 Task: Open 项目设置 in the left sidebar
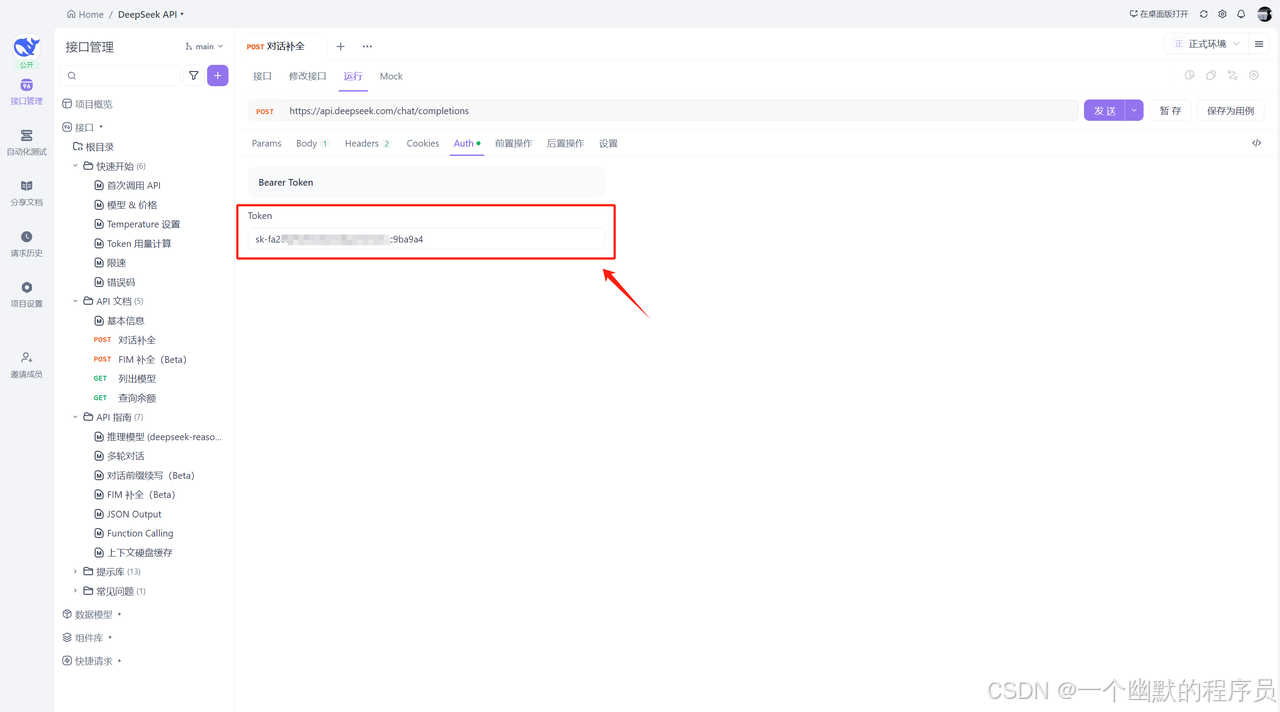tap(27, 294)
